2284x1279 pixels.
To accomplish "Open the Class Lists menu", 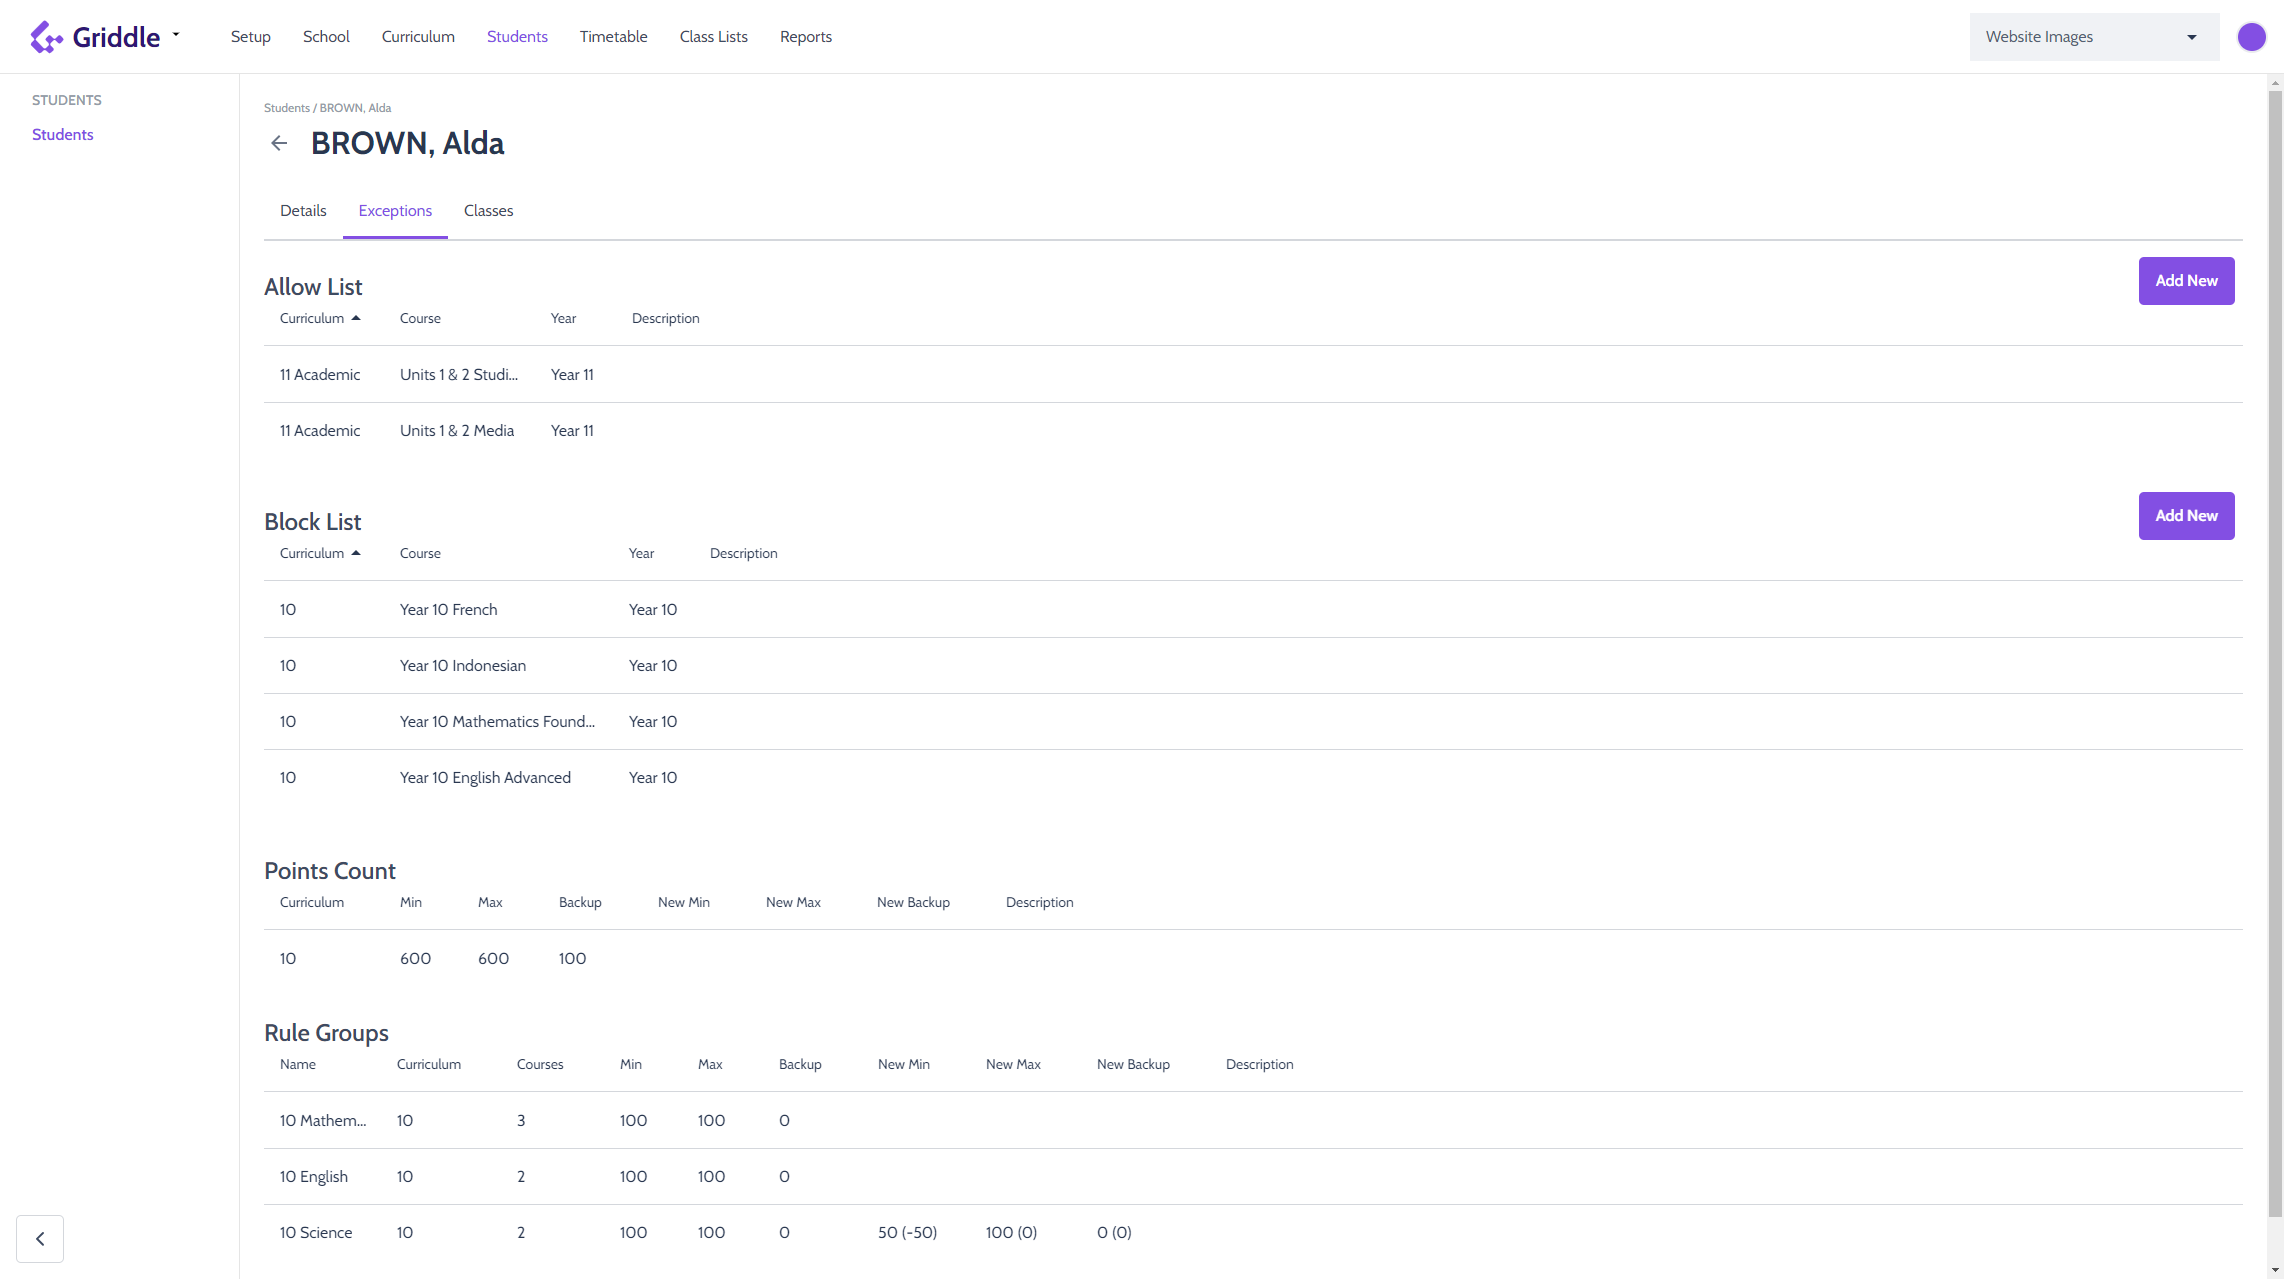I will (x=713, y=37).
